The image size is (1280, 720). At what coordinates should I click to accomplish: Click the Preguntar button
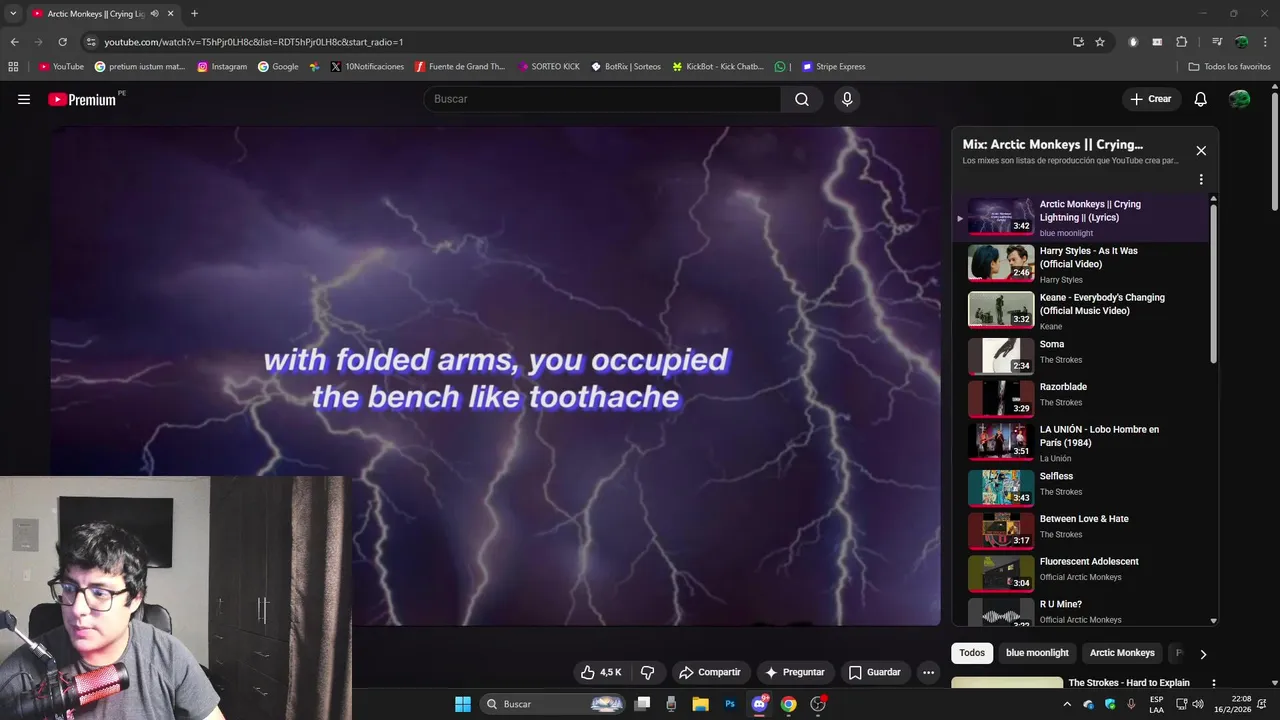(x=795, y=672)
